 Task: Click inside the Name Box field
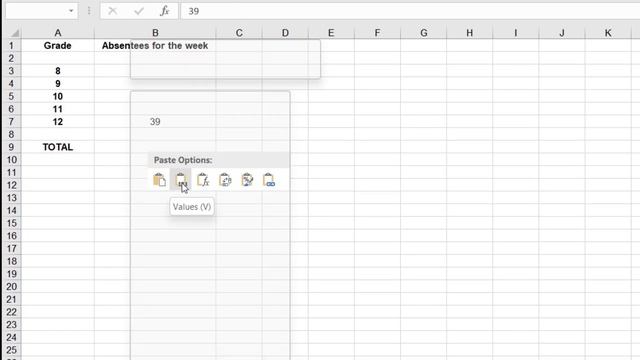click(36, 11)
